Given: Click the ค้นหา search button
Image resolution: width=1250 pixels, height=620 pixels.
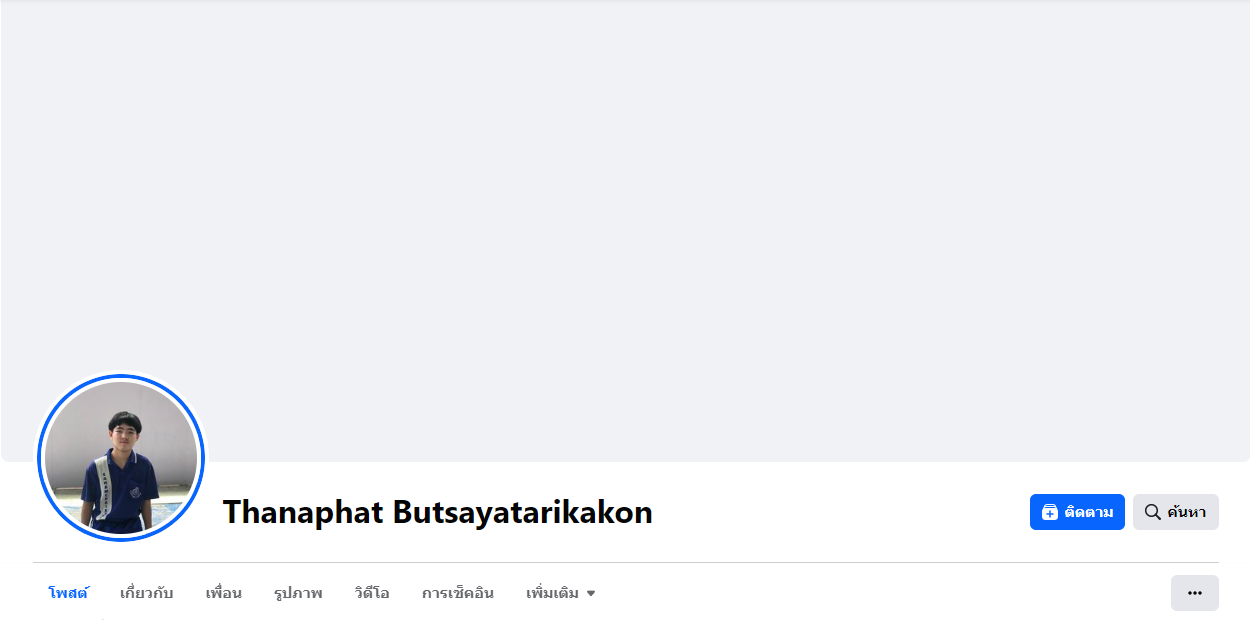Looking at the screenshot, I should point(1176,512).
